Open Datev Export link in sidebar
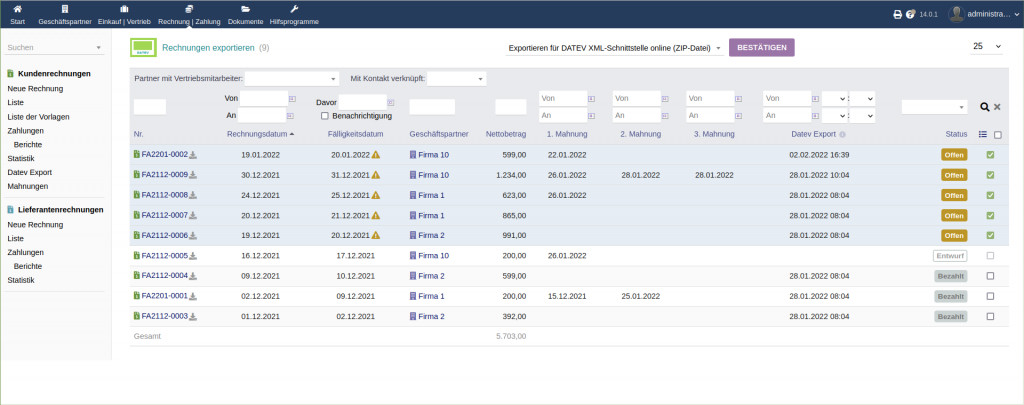Image resolution: width=1024 pixels, height=405 pixels. coord(28,172)
